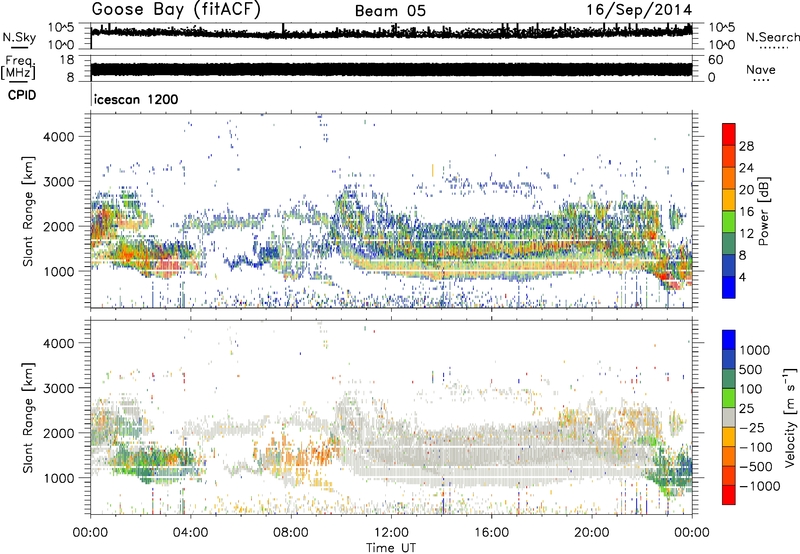This screenshot has height=554, width=800.
Task: Click the 'N.Sky' axis label
Action: point(19,37)
